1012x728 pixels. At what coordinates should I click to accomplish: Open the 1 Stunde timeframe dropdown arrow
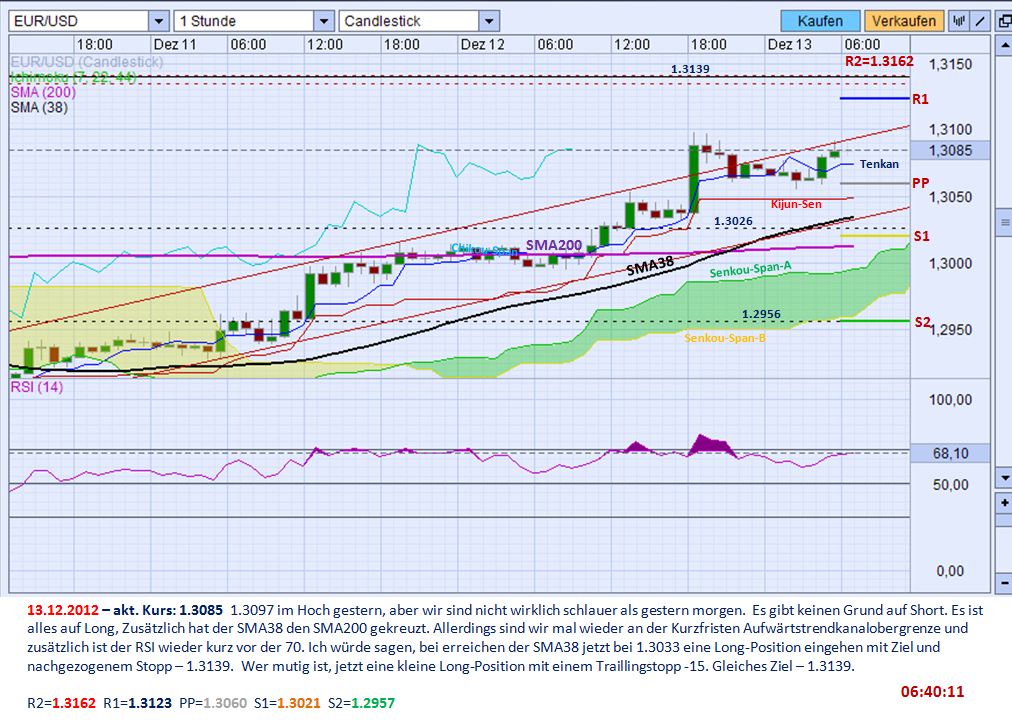click(x=324, y=21)
